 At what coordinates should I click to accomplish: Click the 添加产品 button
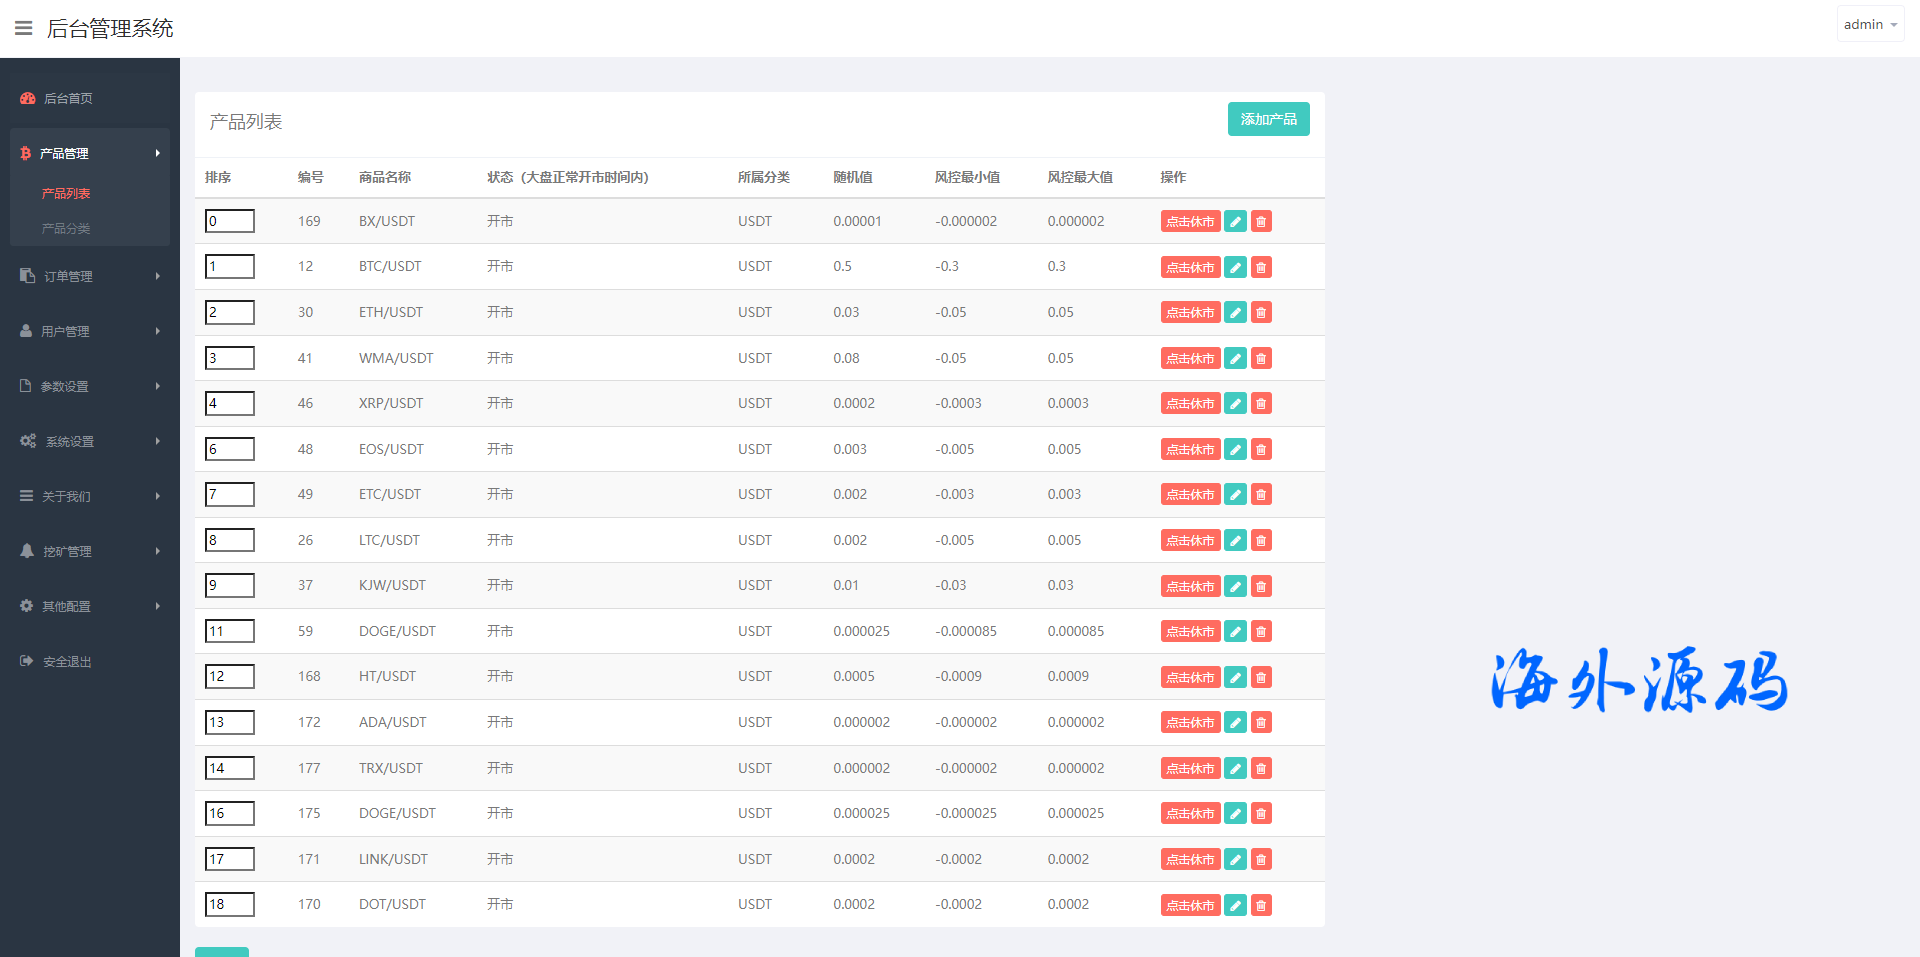click(1268, 119)
